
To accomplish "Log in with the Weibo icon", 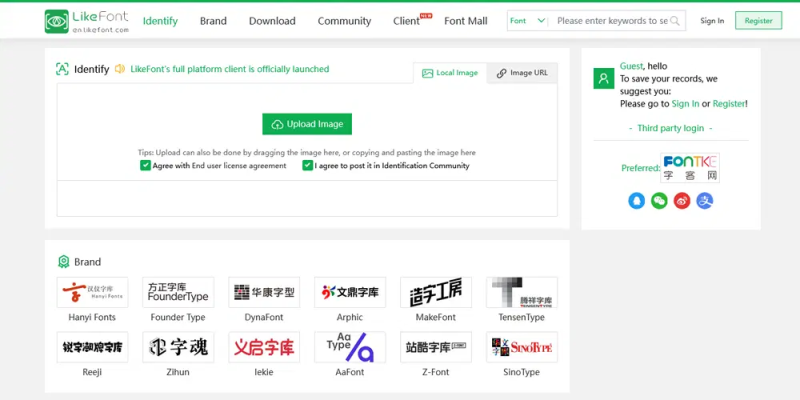I will coord(682,201).
